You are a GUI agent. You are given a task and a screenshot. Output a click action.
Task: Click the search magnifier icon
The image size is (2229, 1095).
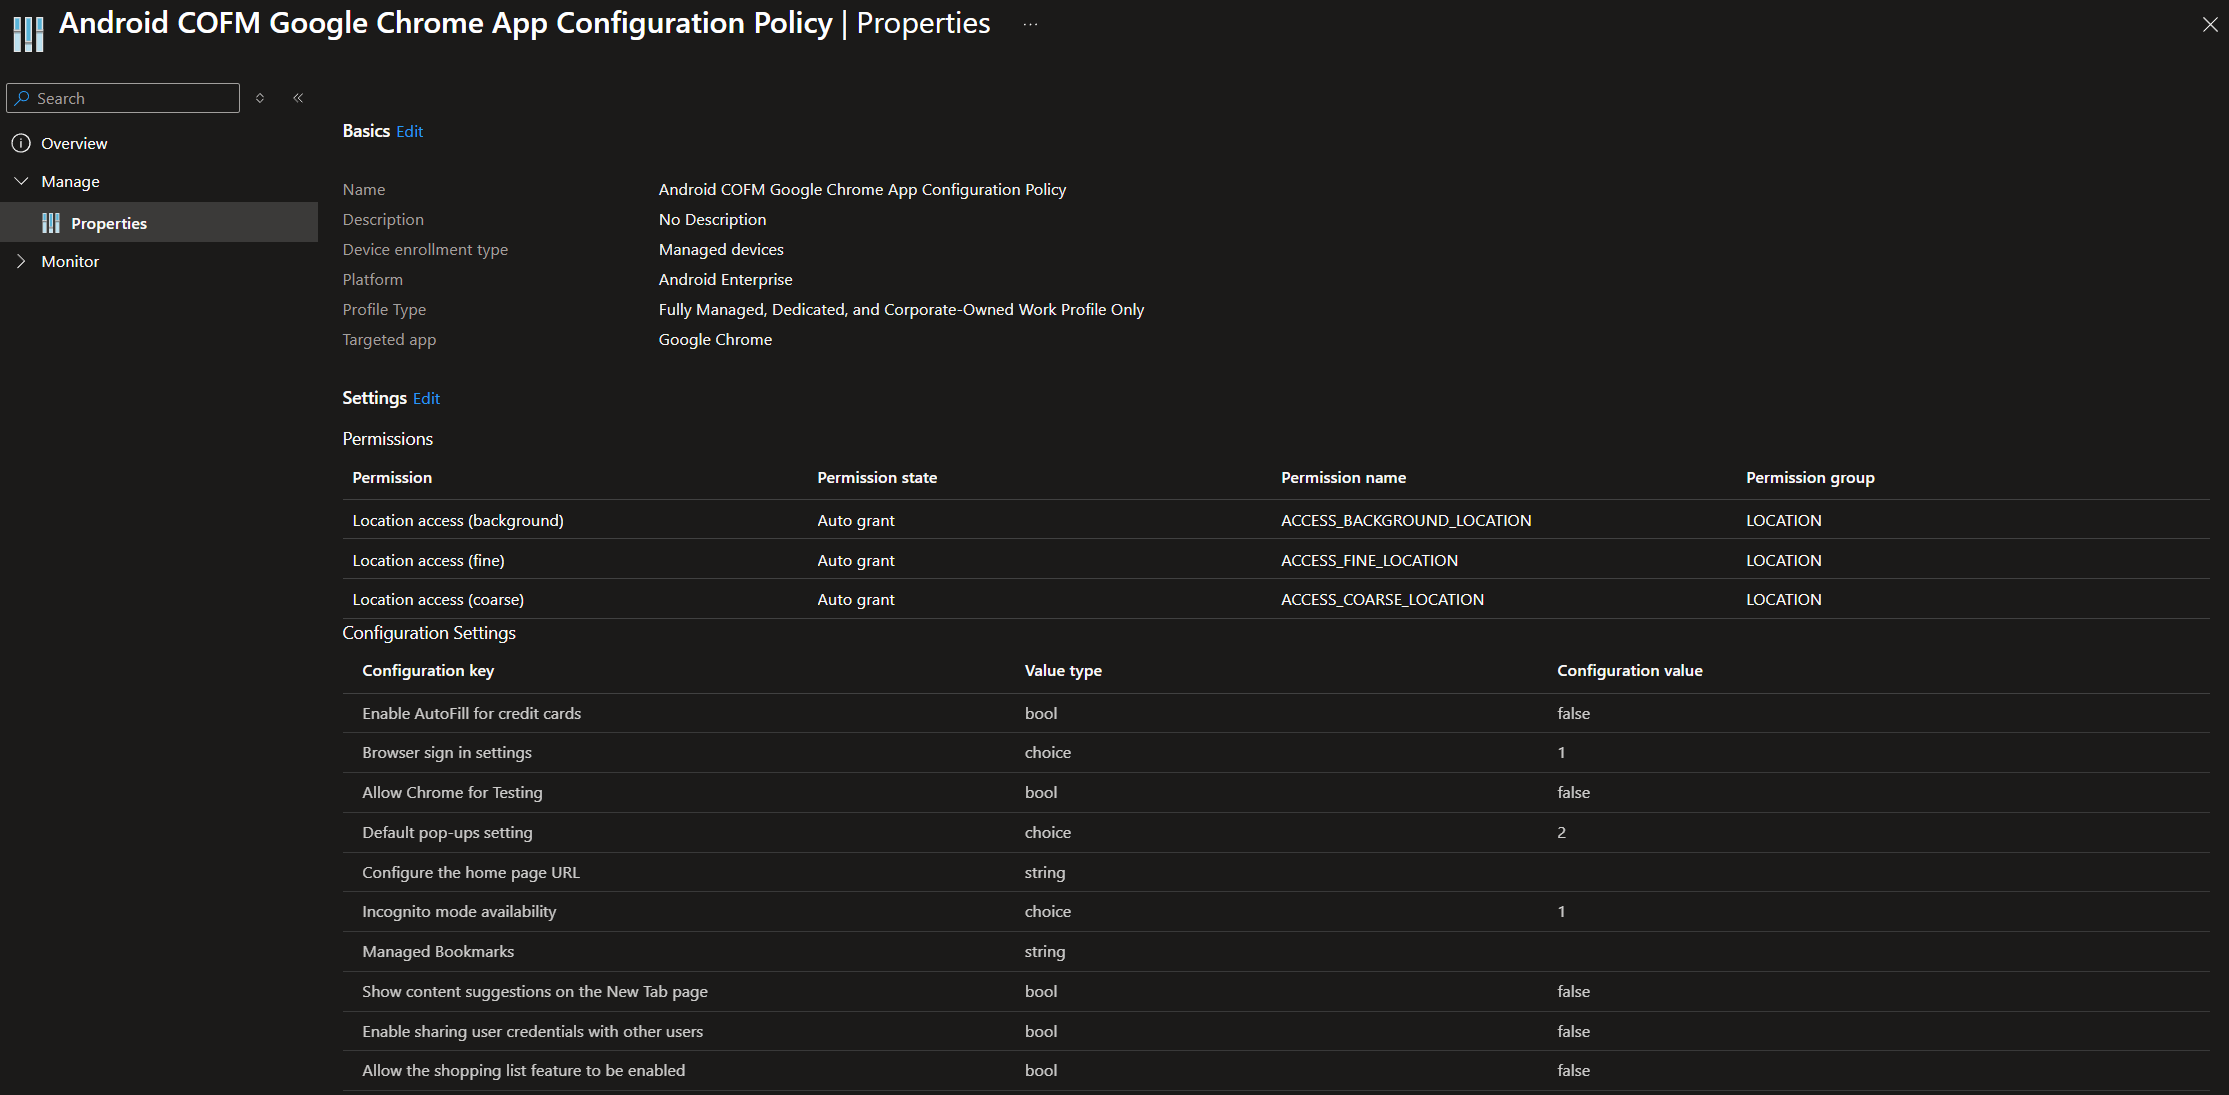23,98
